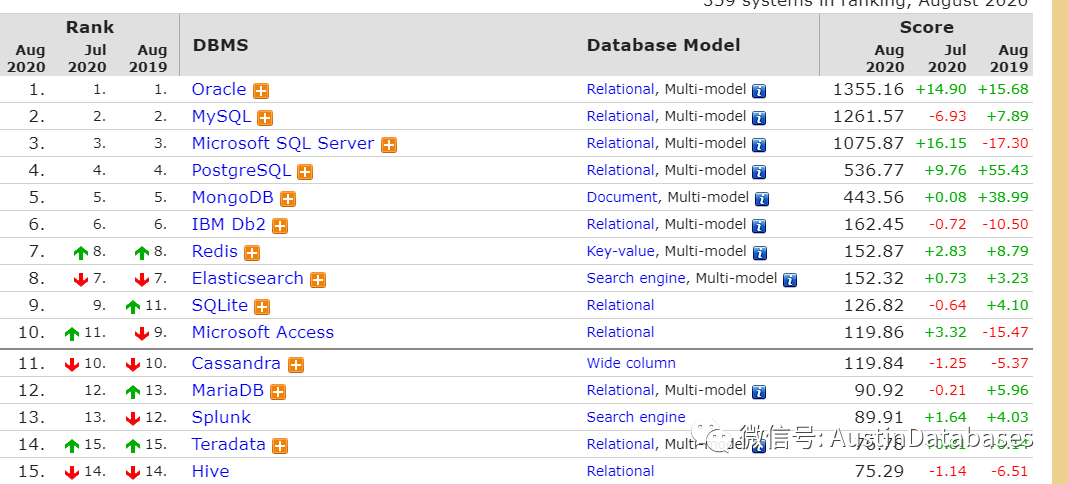Viewport: 1068px width, 484px height.
Task: Click the Relational model link for SQLite
Action: [620, 305]
